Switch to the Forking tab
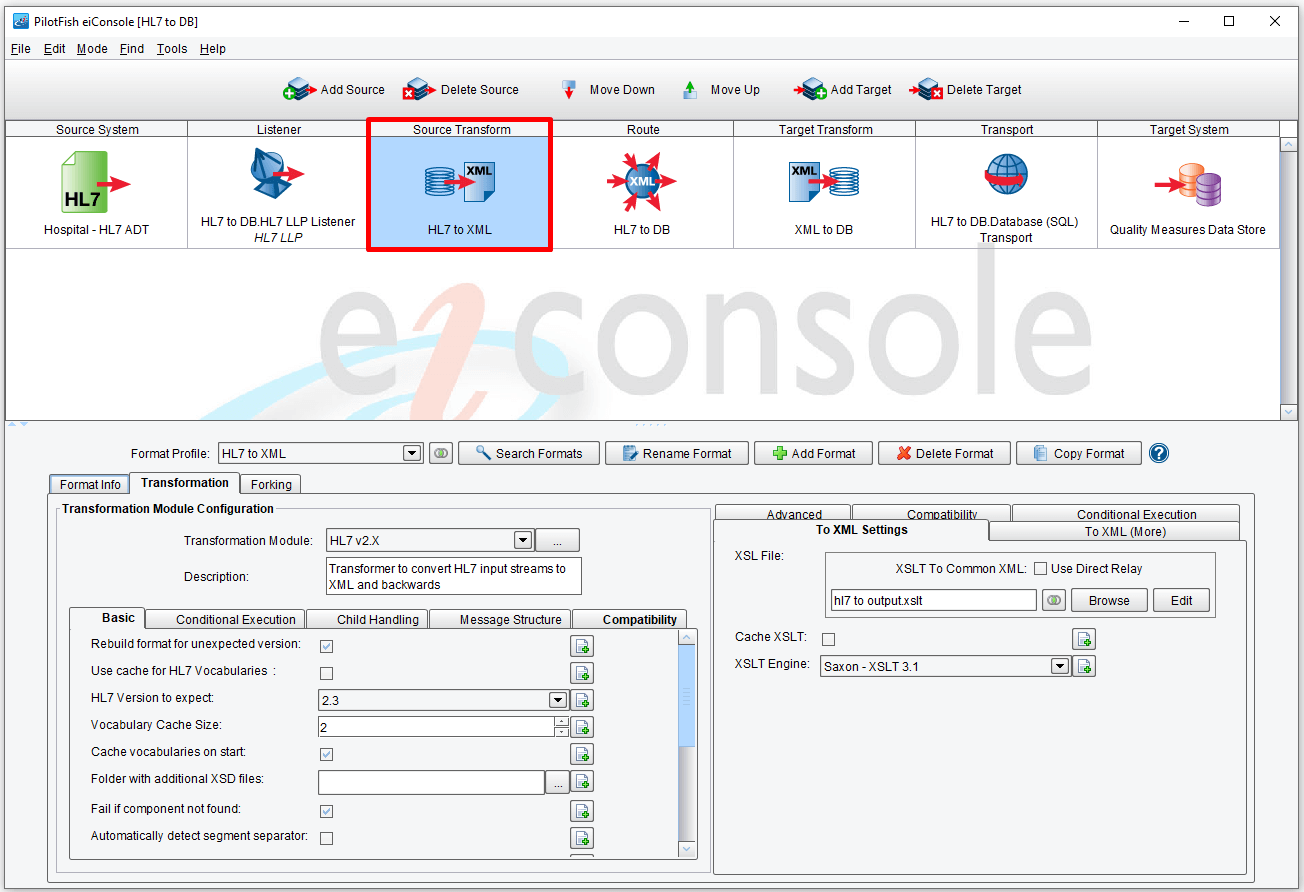The image size is (1304, 892). 271,484
